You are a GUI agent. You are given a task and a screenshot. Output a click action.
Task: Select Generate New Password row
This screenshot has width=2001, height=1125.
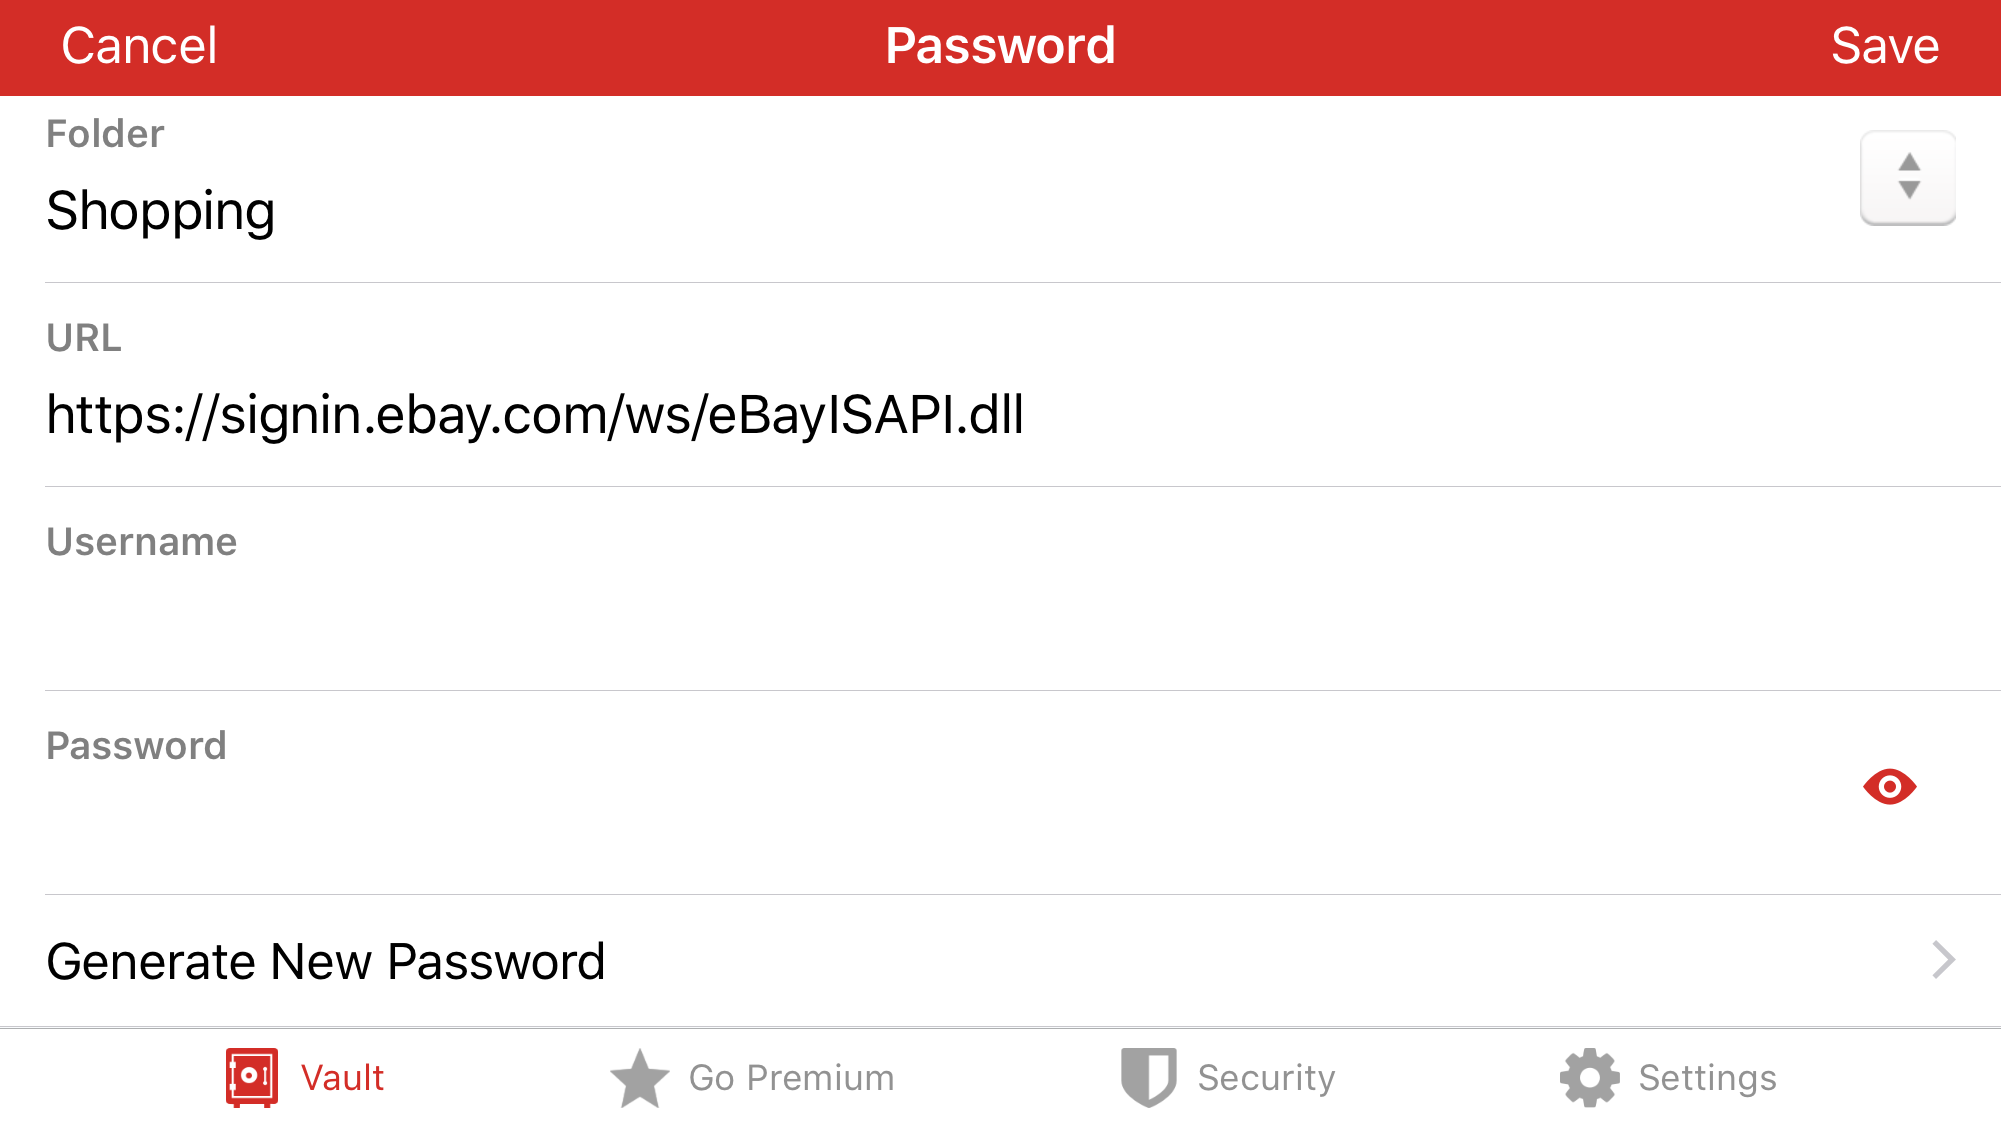(1000, 961)
